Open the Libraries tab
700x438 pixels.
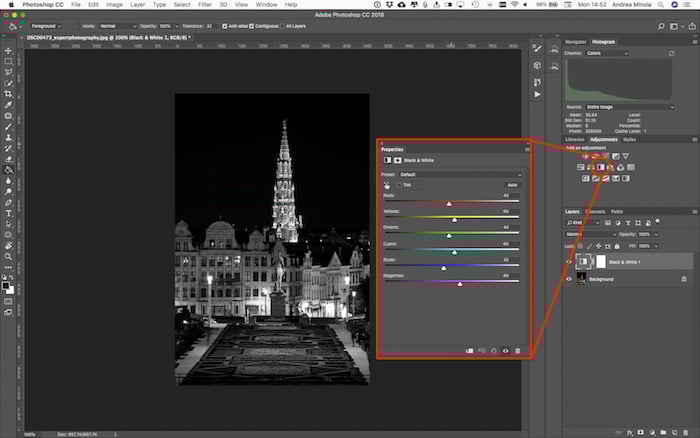click(575, 140)
